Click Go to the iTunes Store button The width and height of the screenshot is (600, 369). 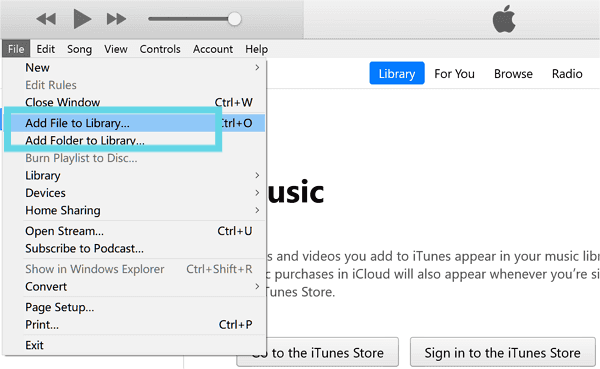tap(318, 353)
